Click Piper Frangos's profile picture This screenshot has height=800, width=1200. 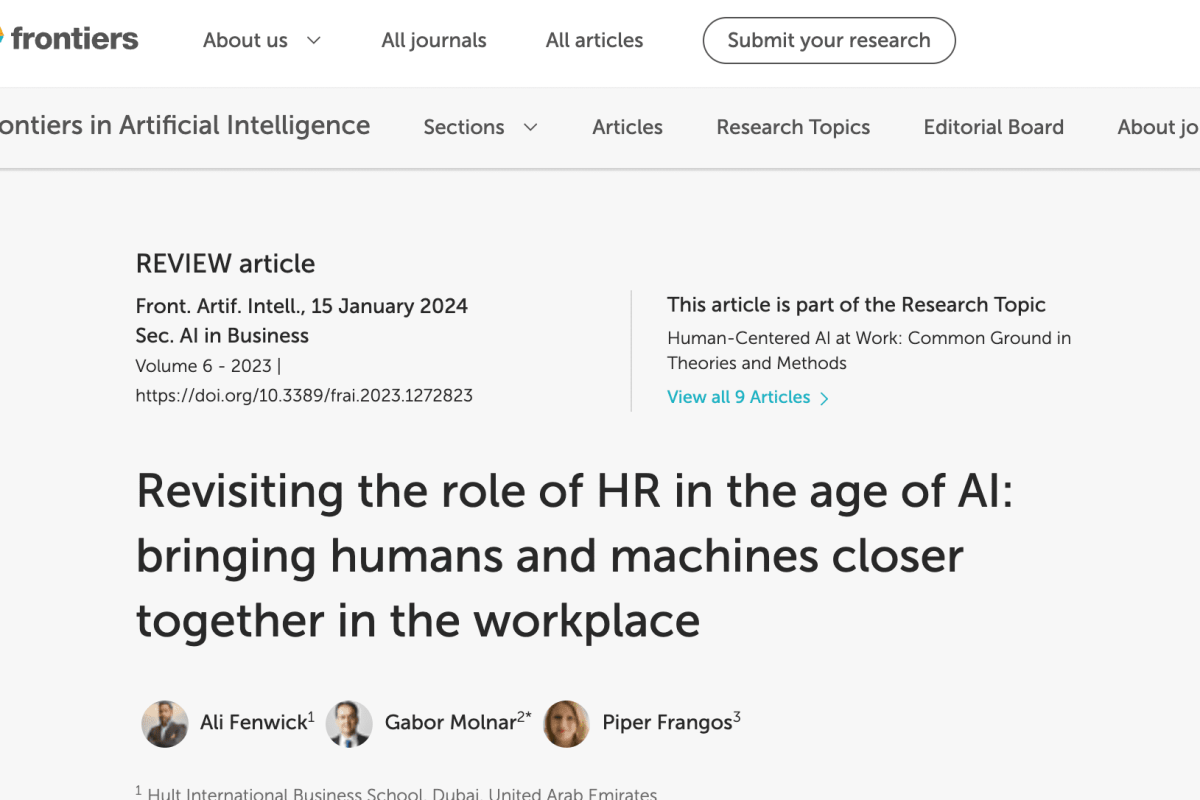click(x=566, y=723)
